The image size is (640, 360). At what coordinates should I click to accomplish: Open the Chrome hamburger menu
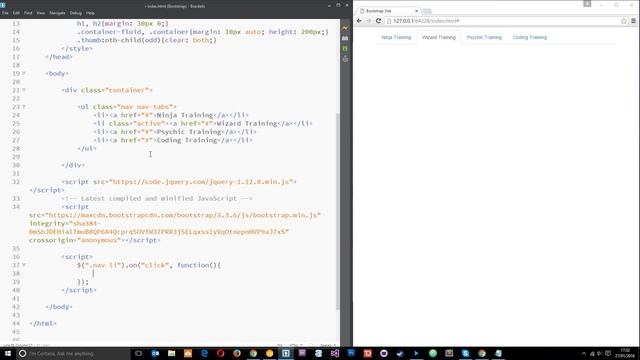[633, 21]
